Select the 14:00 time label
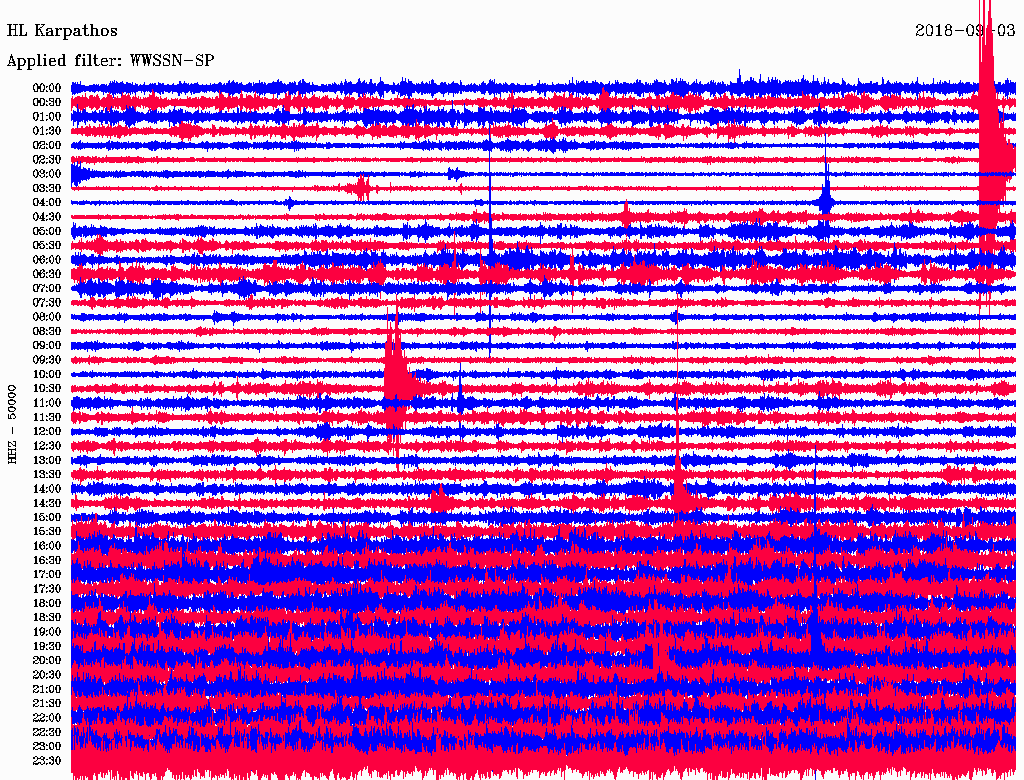The width and height of the screenshot is (1024, 780). (46, 489)
